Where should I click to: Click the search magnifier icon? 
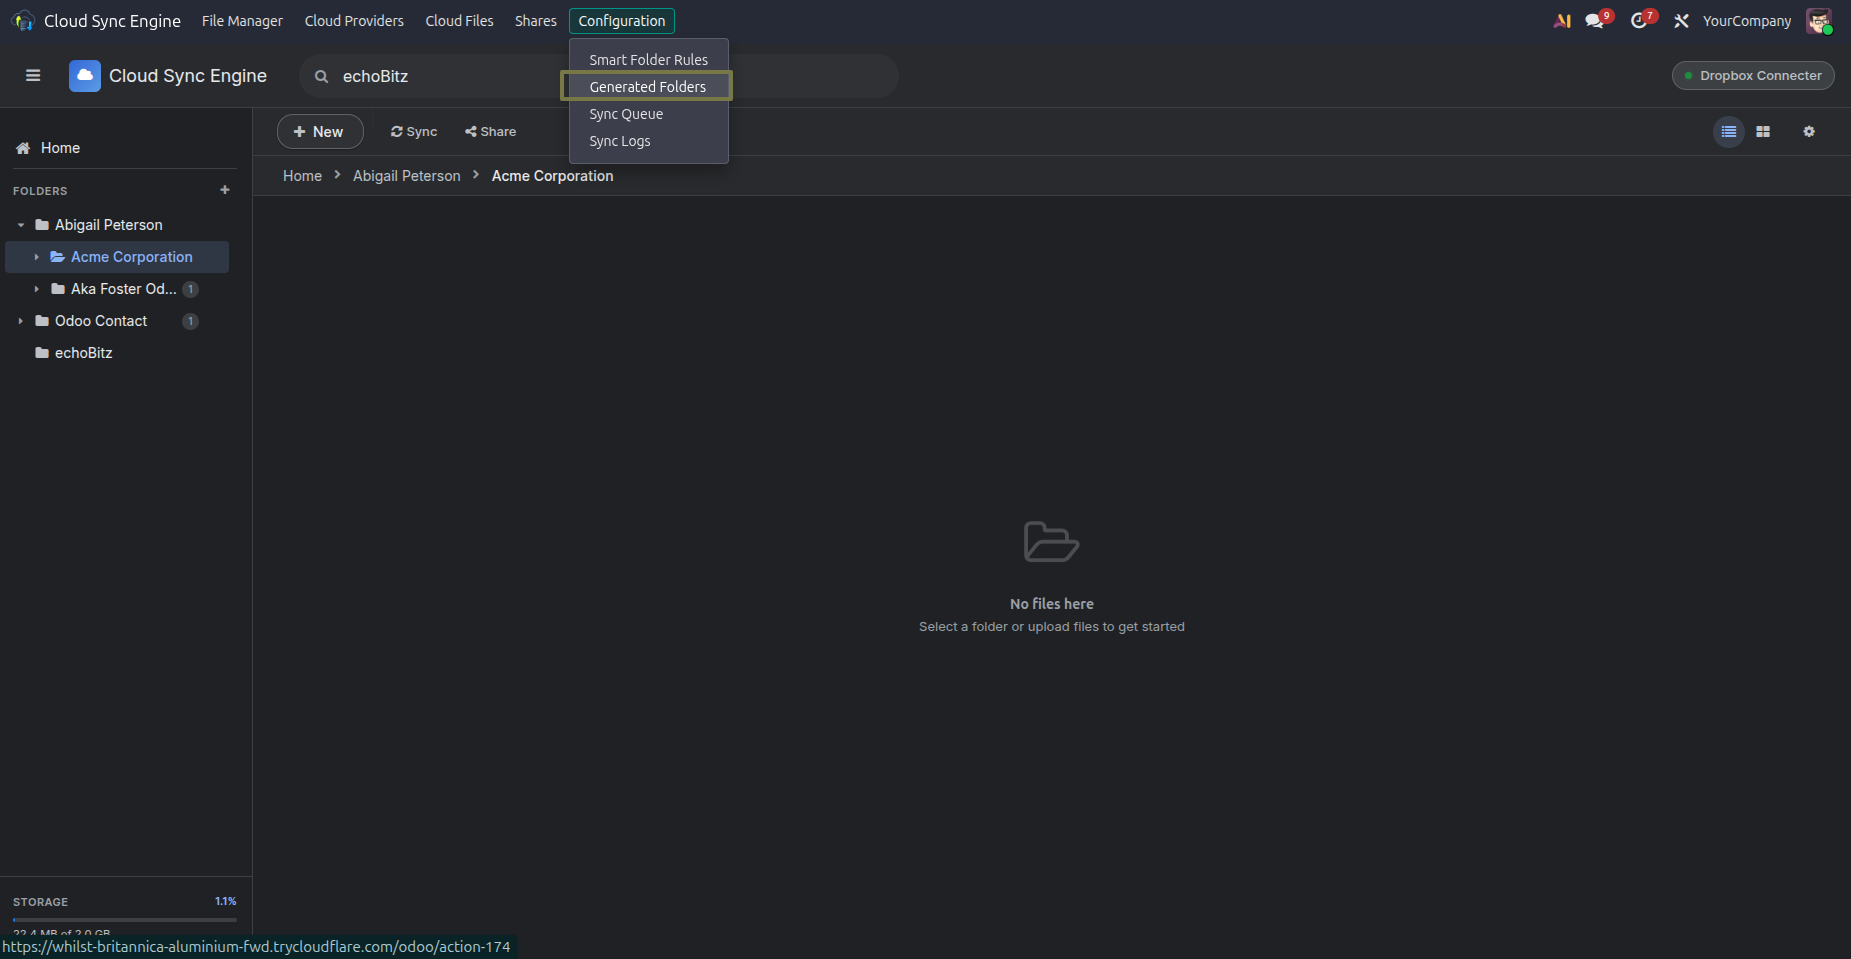point(322,77)
